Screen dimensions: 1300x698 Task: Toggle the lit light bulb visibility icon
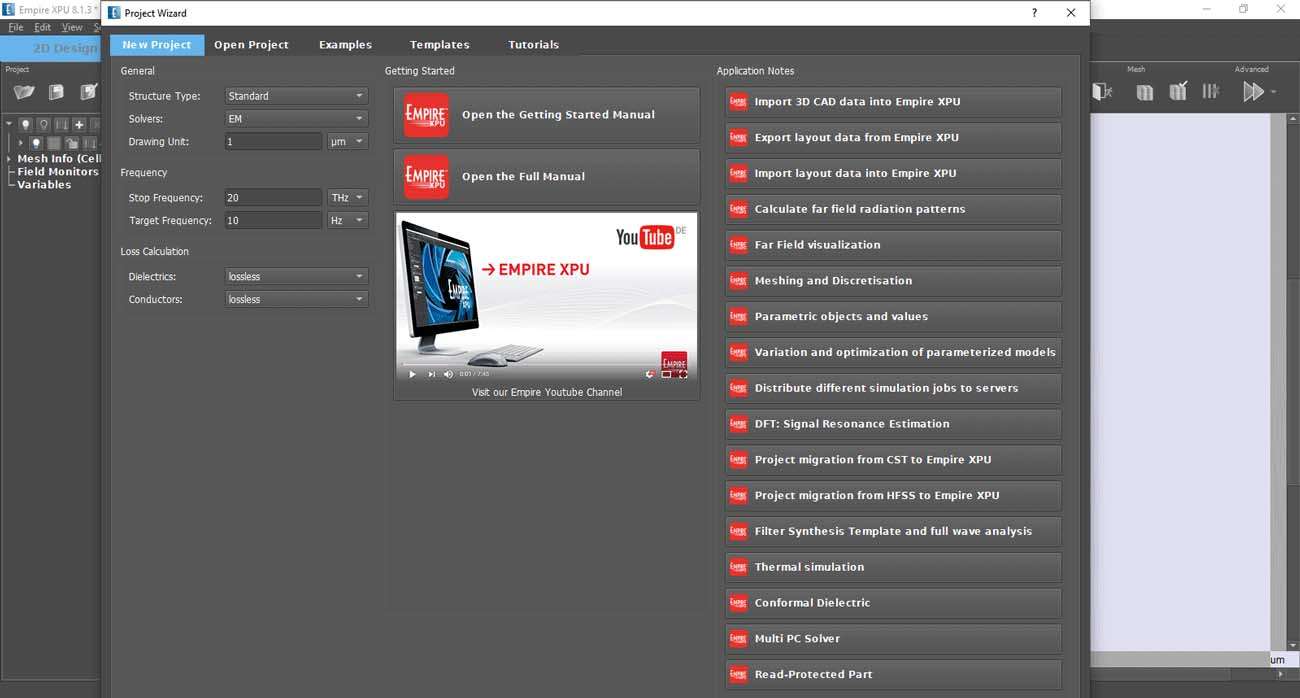[x=26, y=125]
